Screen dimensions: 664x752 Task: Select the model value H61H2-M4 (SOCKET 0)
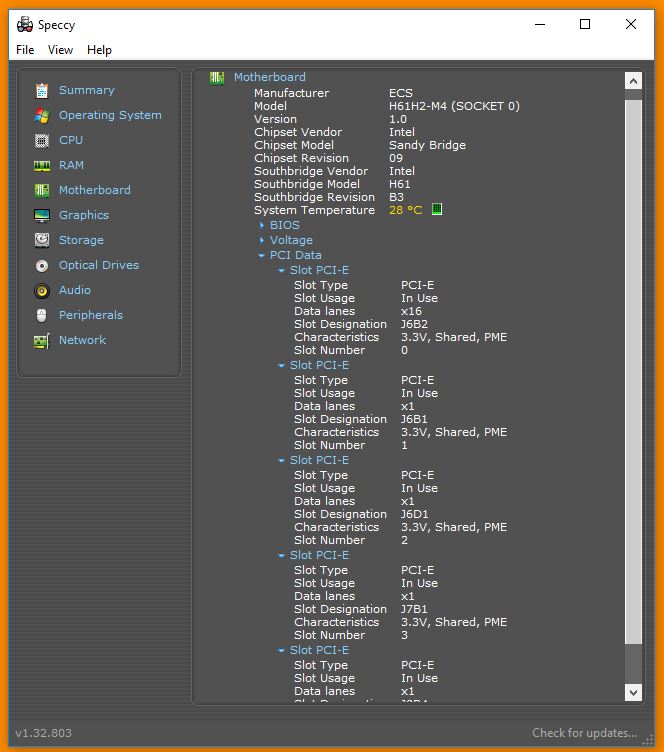pos(454,106)
